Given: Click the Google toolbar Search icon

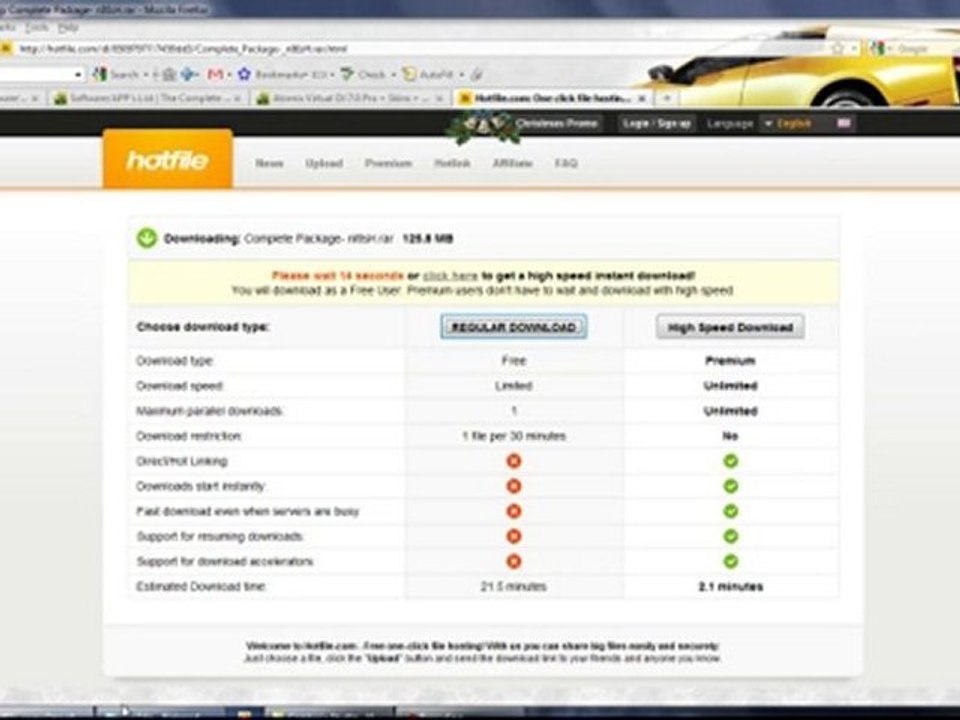Looking at the screenshot, I should [x=100, y=74].
